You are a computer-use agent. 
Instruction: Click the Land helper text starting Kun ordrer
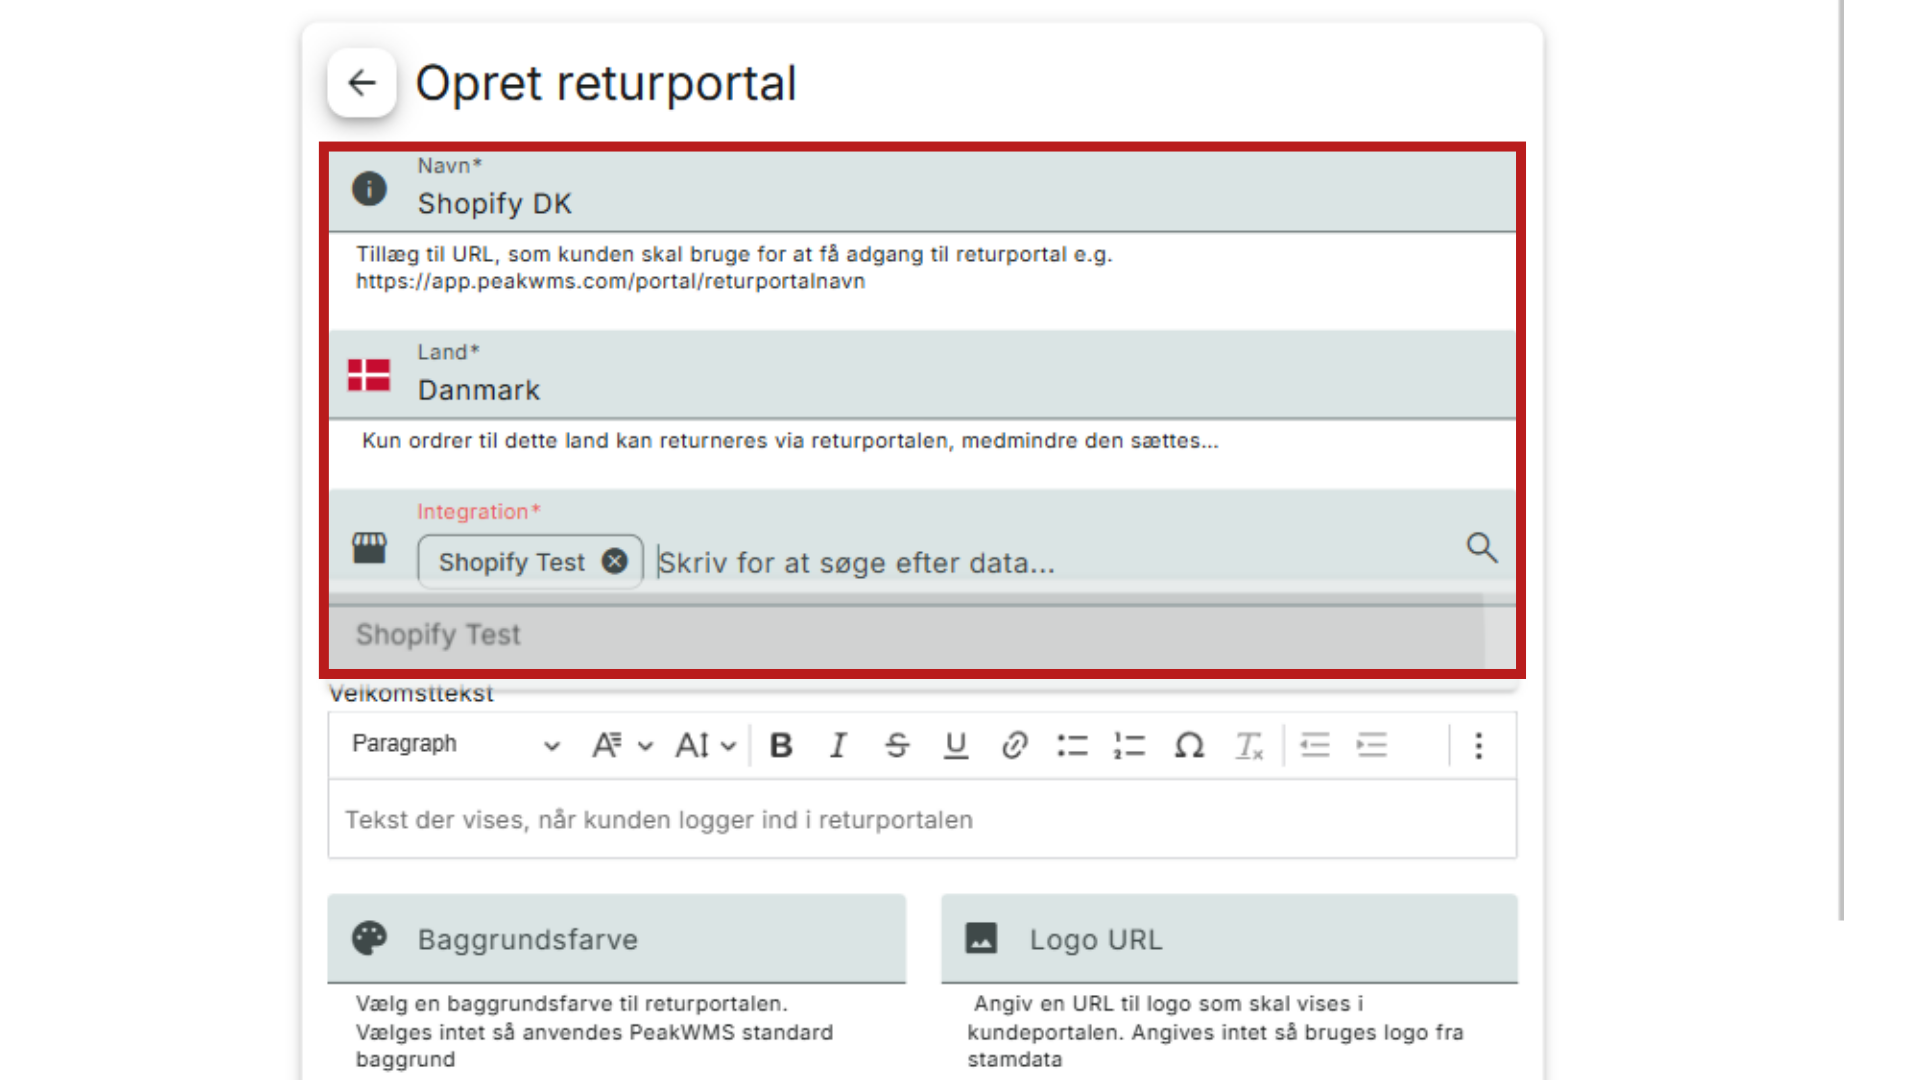click(790, 441)
